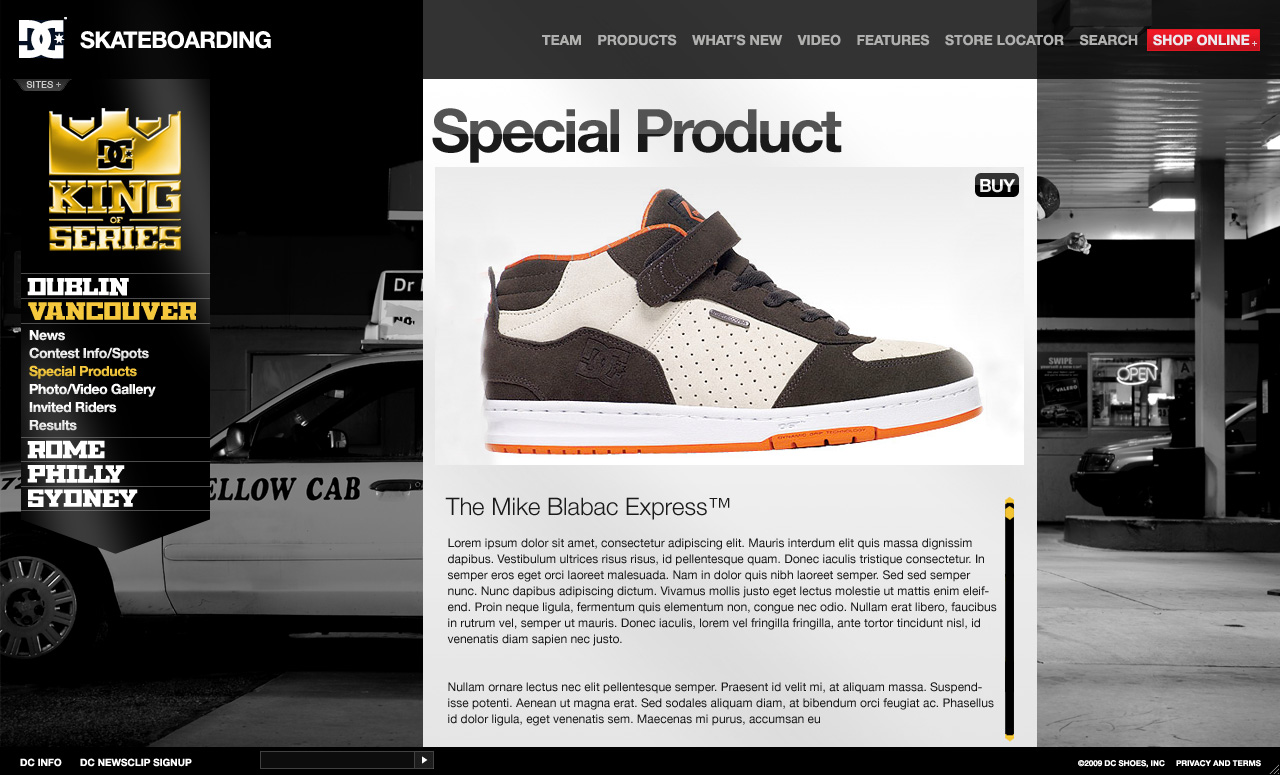The width and height of the screenshot is (1280, 775).
Task: Click the yellow scrollbar handle in description
Action: (1009, 512)
